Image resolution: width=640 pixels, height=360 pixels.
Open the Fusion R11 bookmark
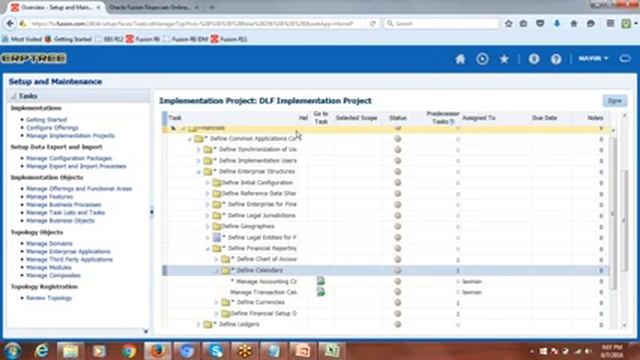[x=229, y=39]
